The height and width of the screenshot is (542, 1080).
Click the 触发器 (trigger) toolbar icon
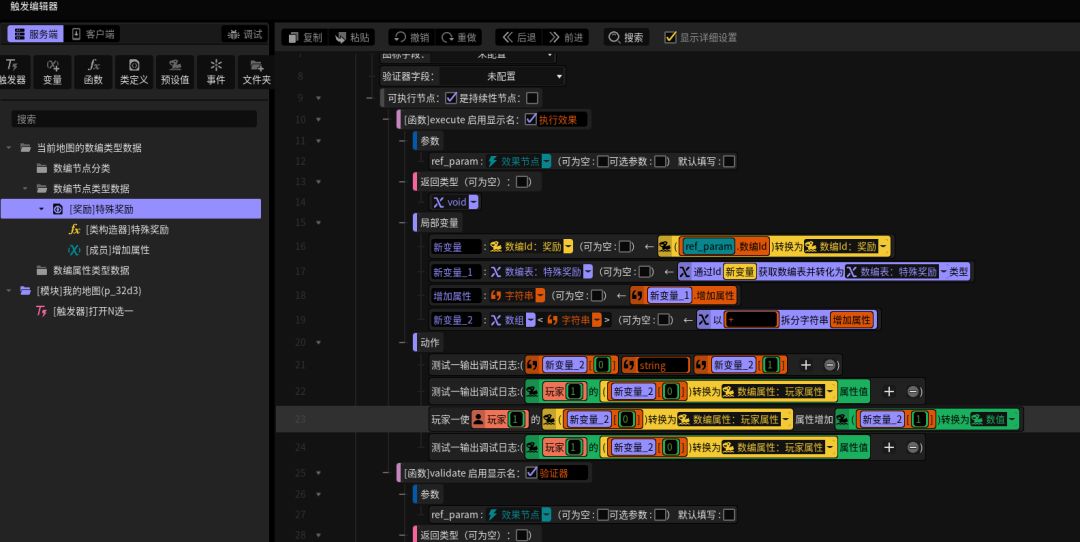[x=12, y=70]
